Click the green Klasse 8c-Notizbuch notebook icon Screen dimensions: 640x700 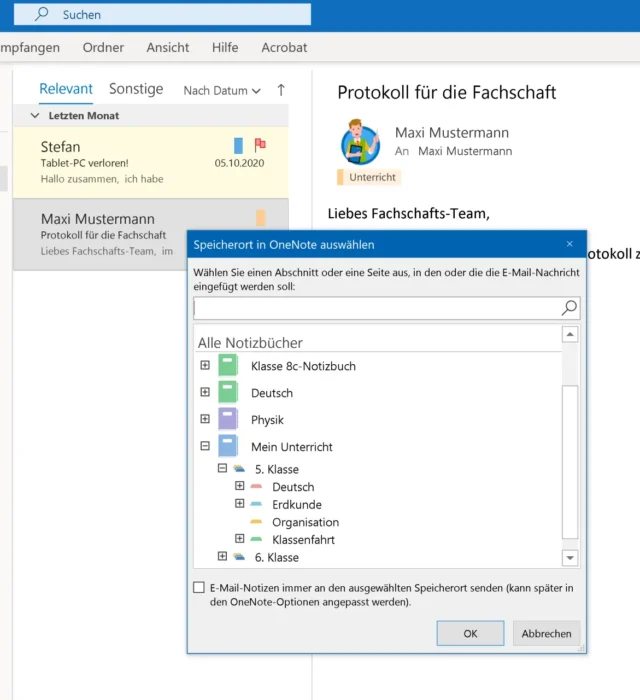click(228, 366)
